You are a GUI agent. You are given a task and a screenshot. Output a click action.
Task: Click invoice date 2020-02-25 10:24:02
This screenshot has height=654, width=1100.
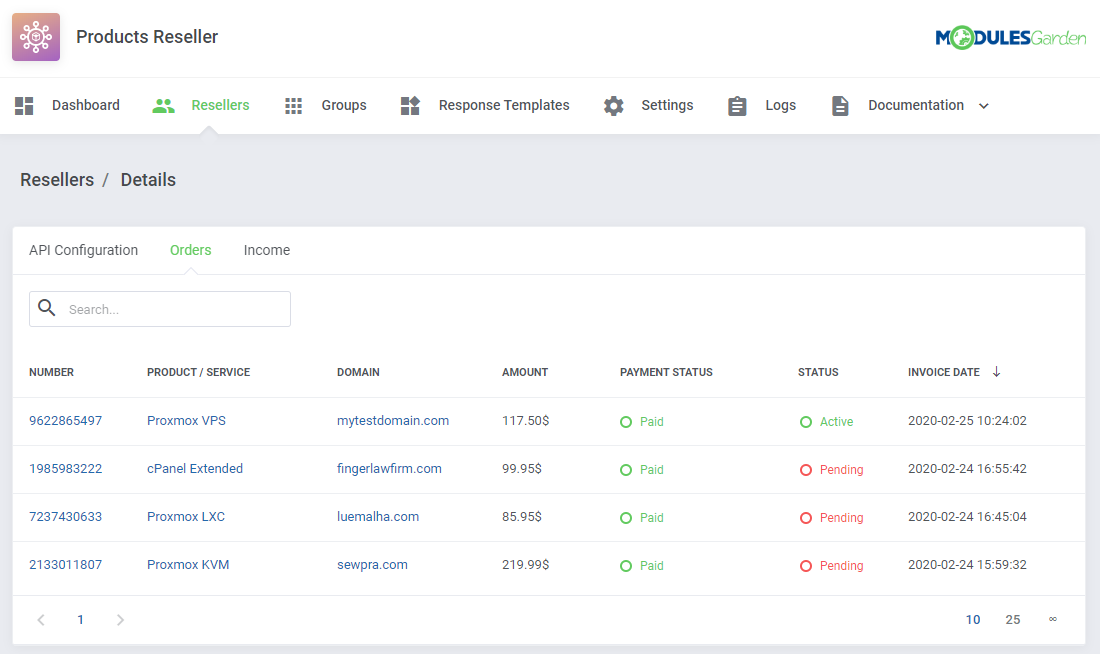tap(967, 421)
